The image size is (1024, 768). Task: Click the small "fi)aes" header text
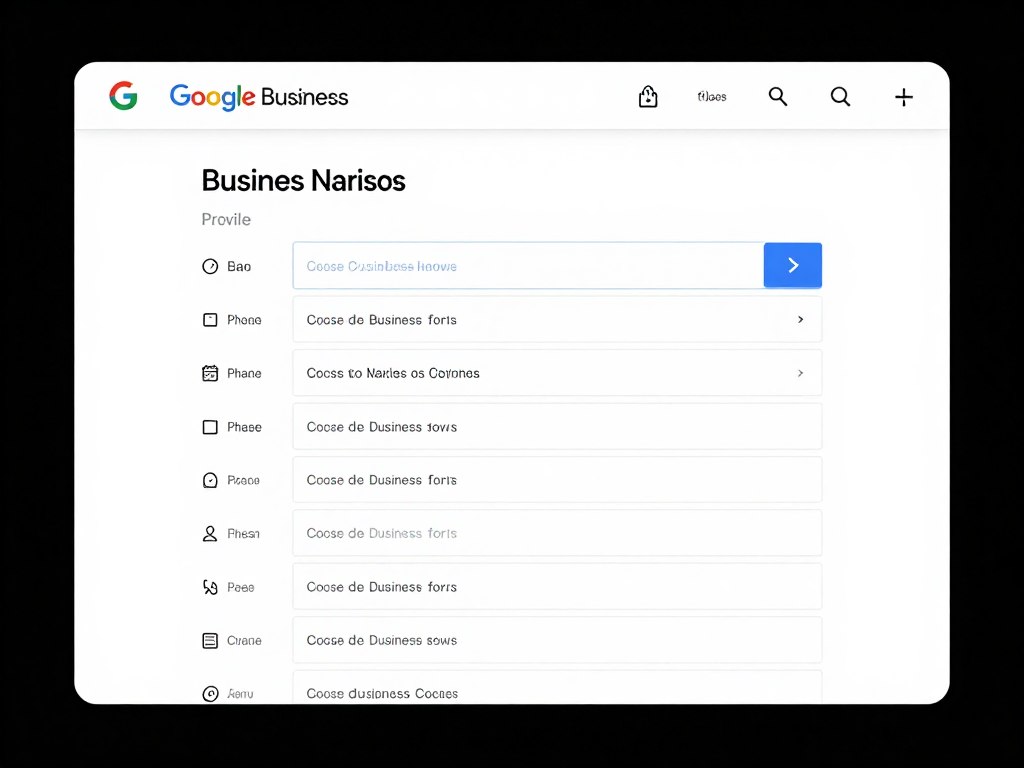[x=712, y=97]
